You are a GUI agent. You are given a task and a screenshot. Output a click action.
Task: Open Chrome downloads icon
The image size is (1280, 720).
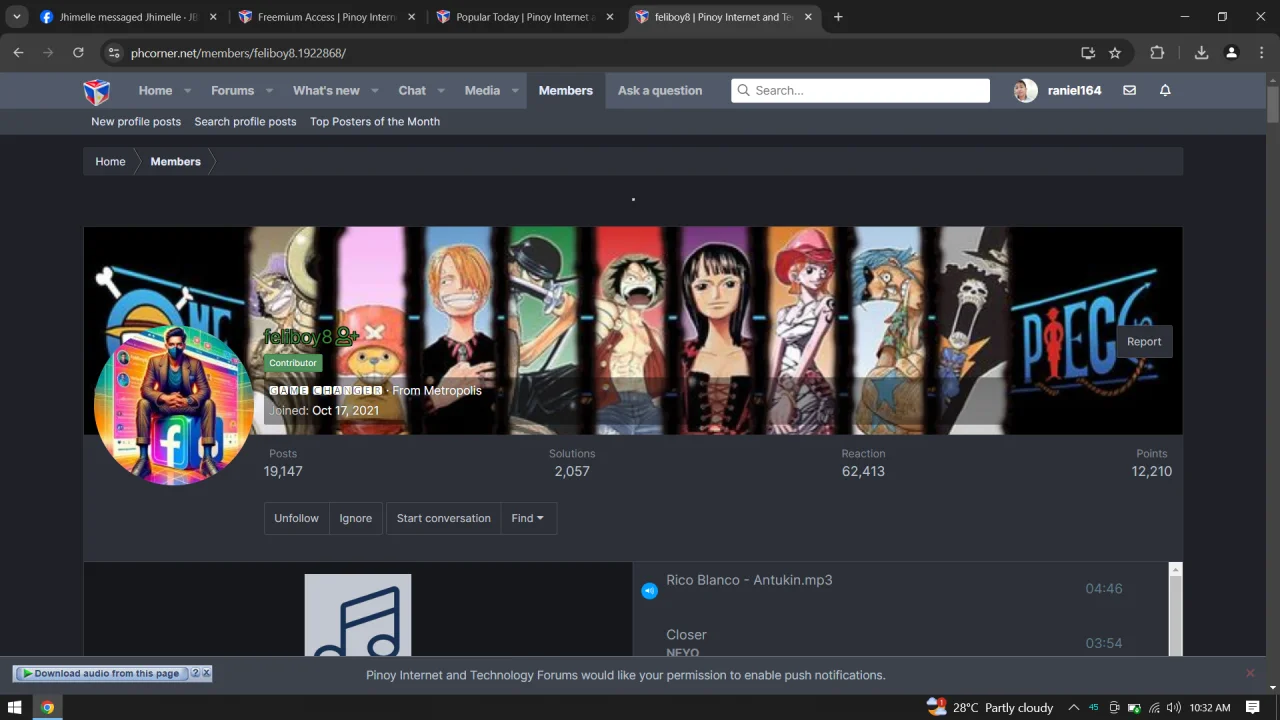tap(1201, 53)
